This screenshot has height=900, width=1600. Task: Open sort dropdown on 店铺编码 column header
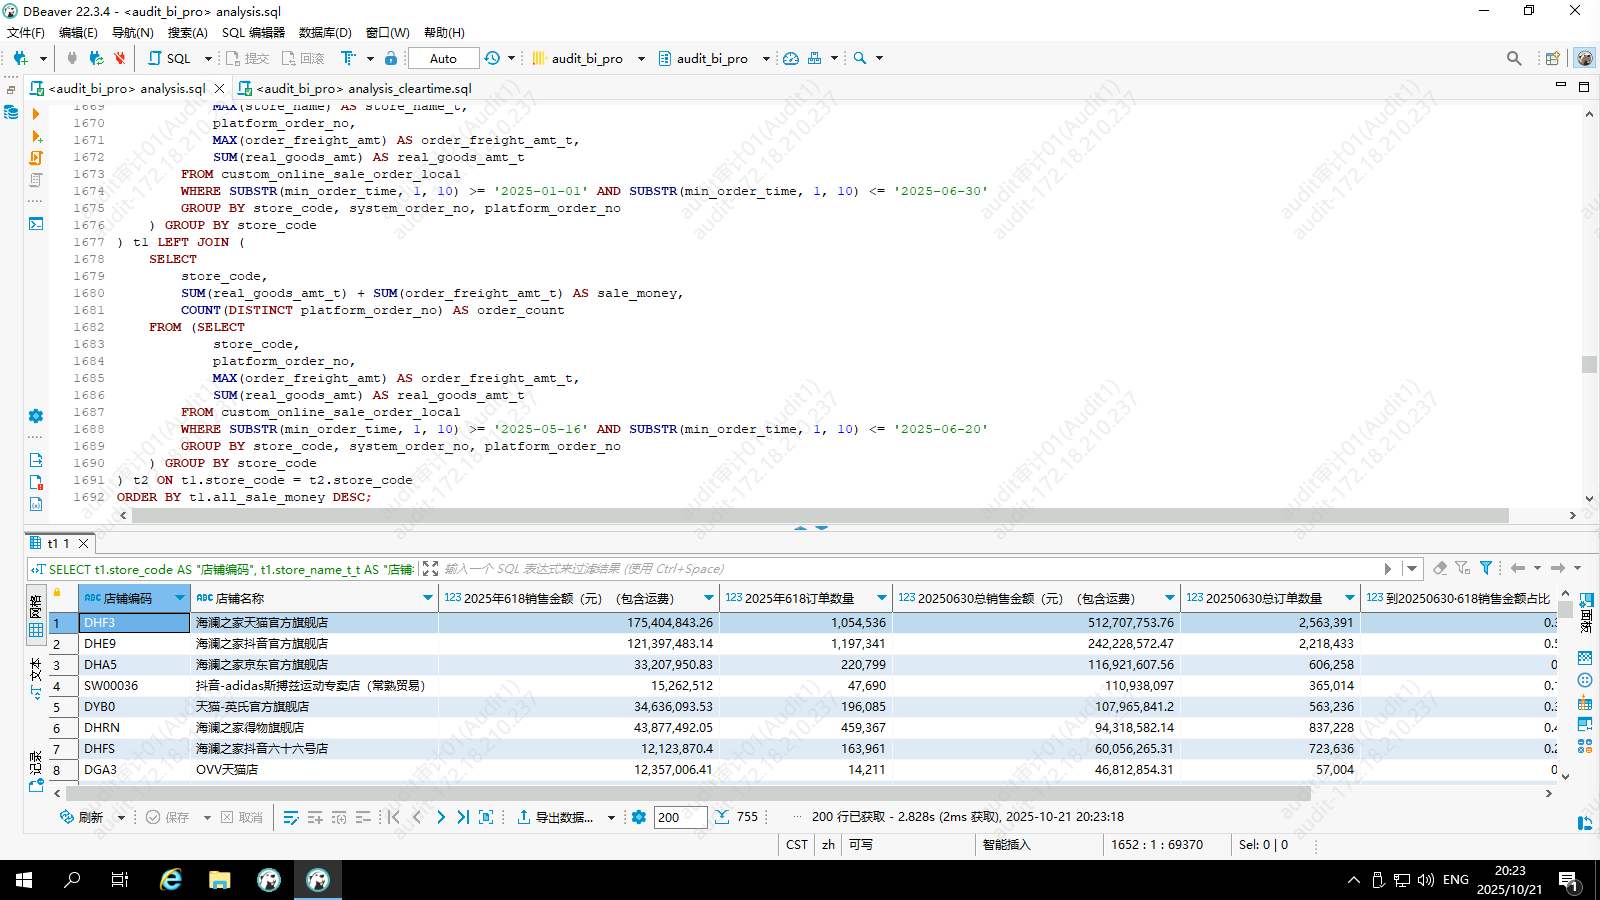[x=180, y=598]
